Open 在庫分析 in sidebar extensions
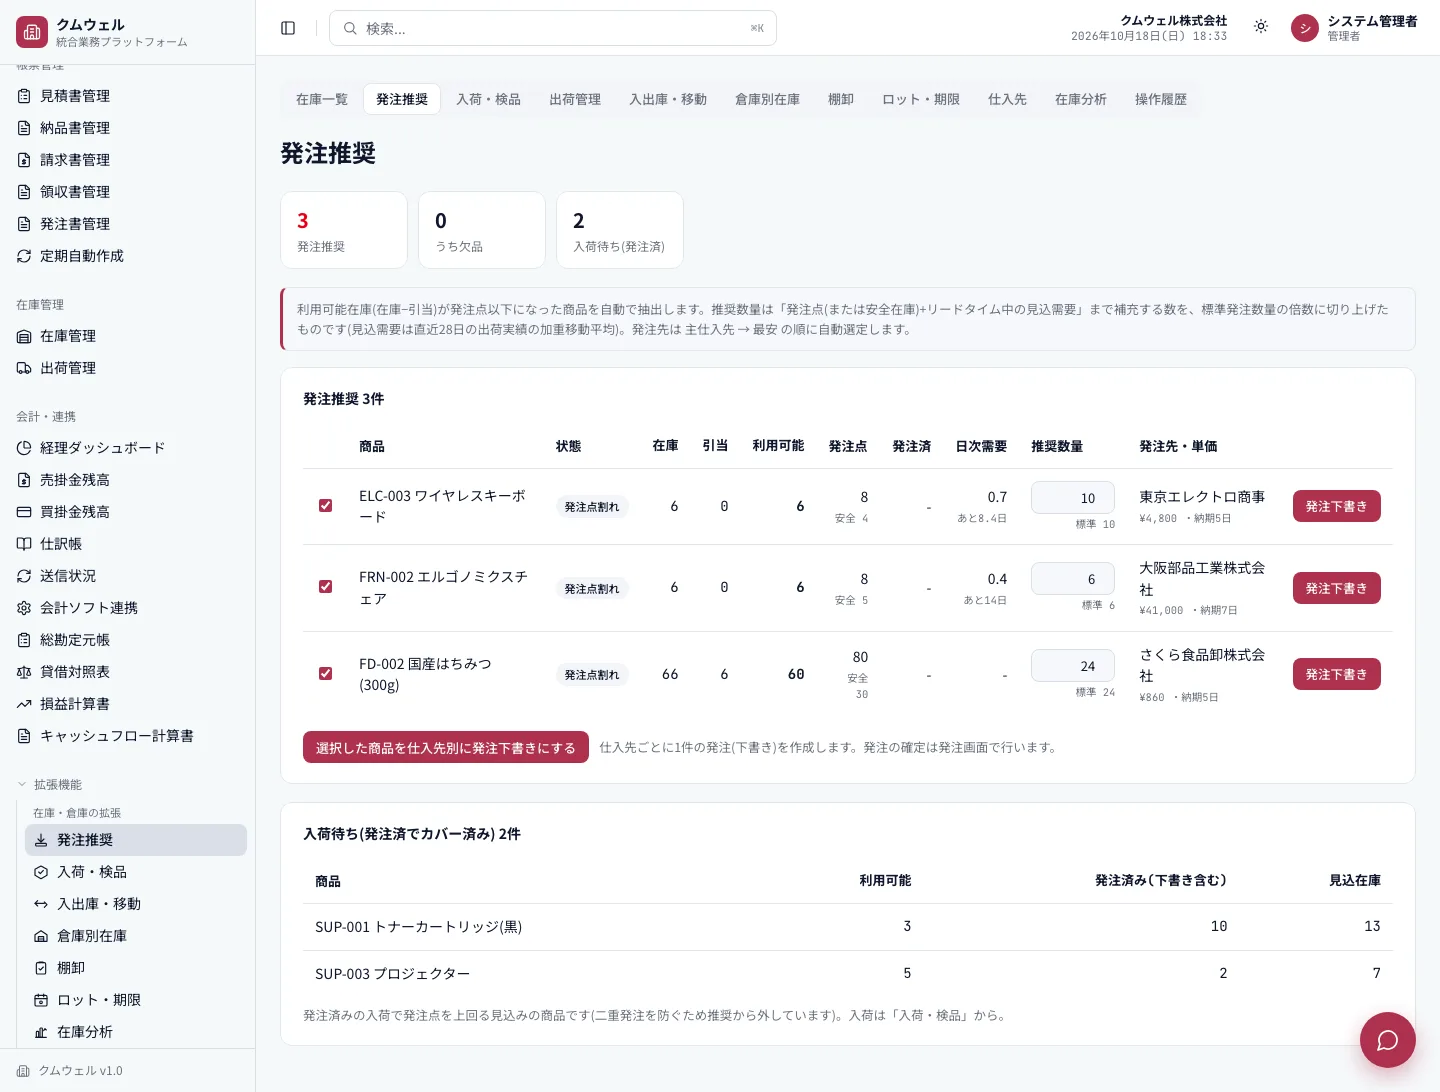Image resolution: width=1440 pixels, height=1092 pixels. (x=85, y=1032)
